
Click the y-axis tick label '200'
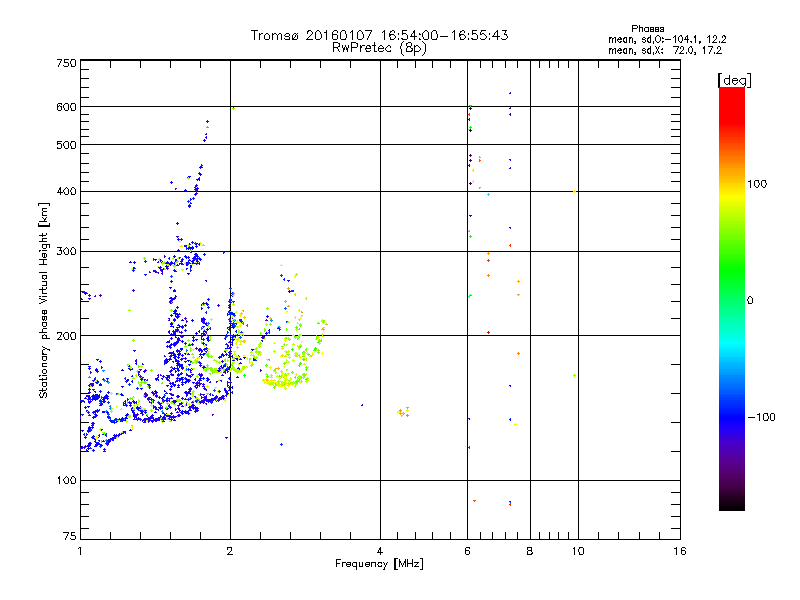[66, 336]
